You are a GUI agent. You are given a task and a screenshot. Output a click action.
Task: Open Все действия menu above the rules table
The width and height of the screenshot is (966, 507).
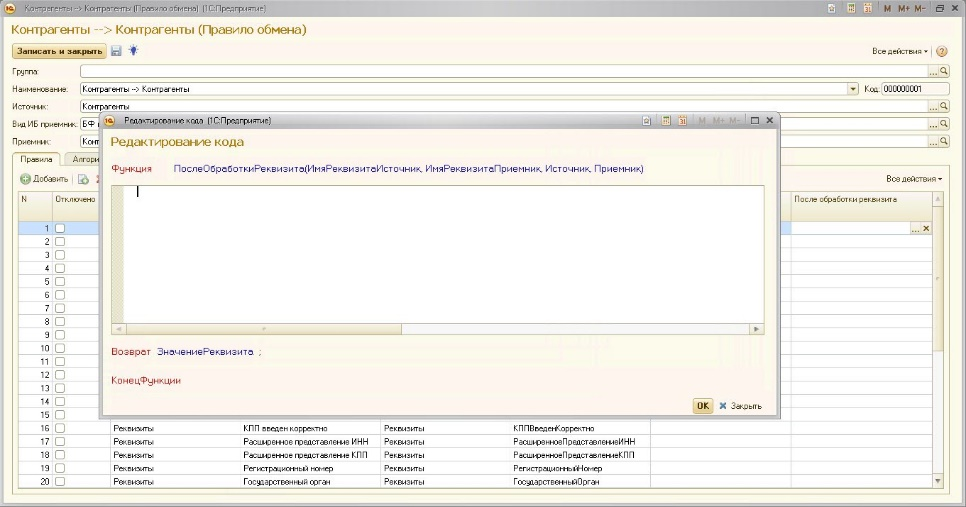click(x=913, y=179)
